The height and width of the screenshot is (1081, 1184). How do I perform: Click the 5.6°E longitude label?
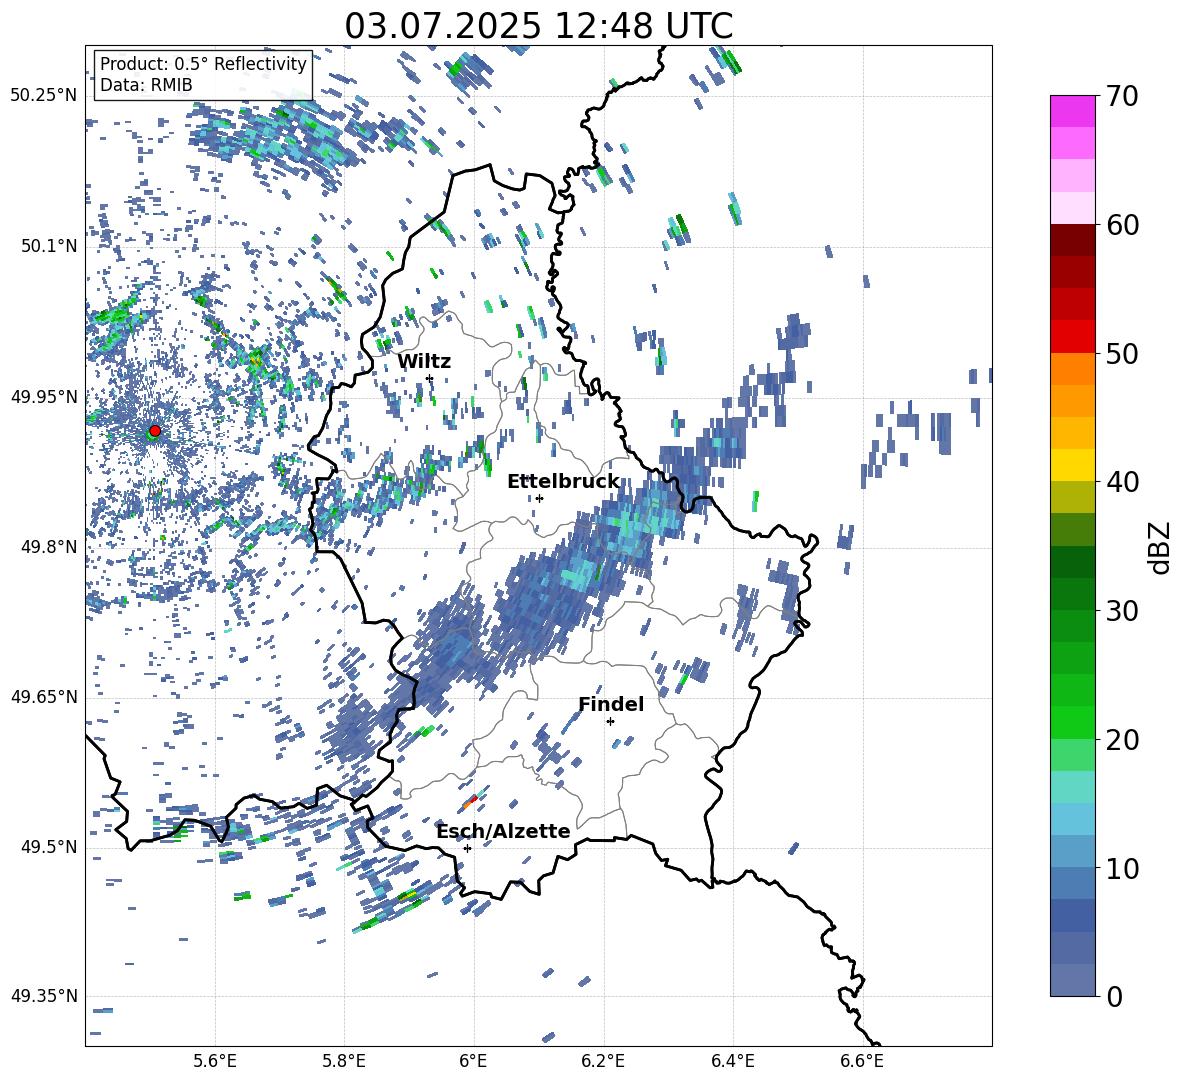[x=215, y=1062]
